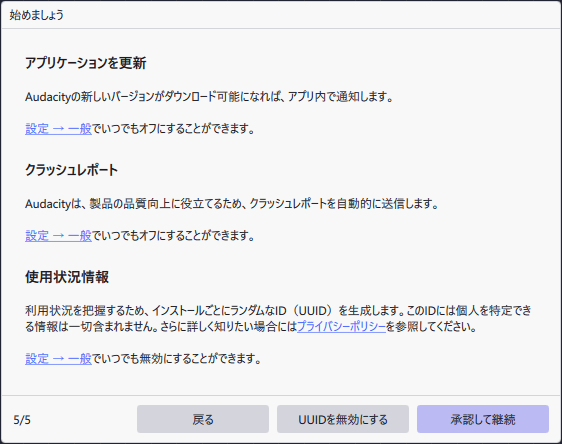This screenshot has width=562, height=444.
Task: Click the アプリケーションを更新 heading
Action: (86, 63)
